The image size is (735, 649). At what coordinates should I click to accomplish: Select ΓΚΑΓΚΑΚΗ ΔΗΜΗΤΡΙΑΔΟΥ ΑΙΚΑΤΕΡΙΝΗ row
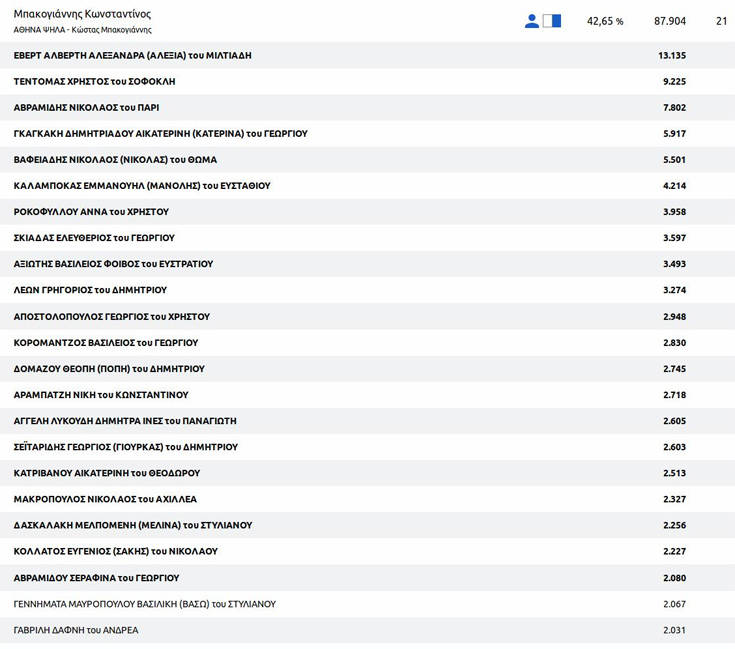pos(160,134)
